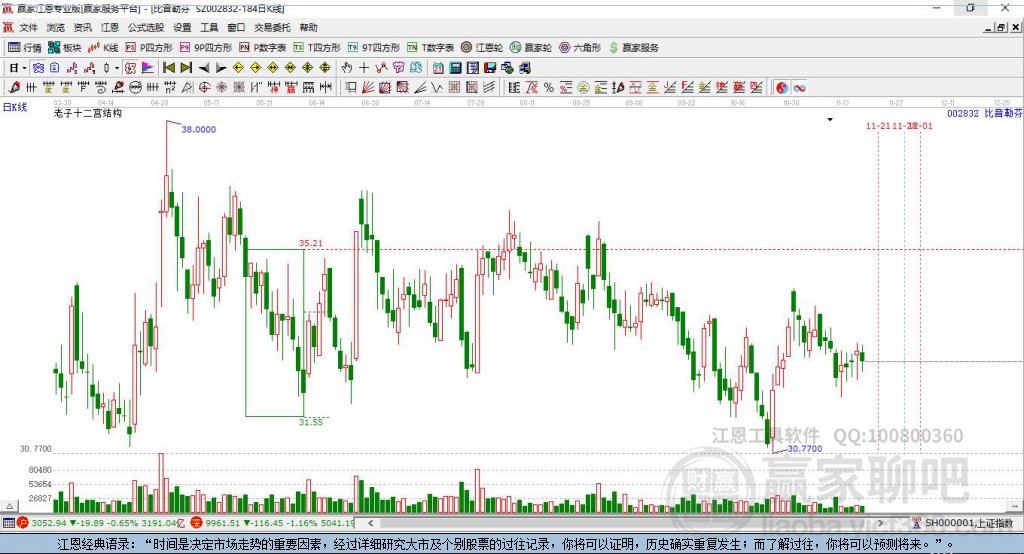Click the scrollbar left arrow
The height and width of the screenshot is (554, 1024).
point(370,523)
